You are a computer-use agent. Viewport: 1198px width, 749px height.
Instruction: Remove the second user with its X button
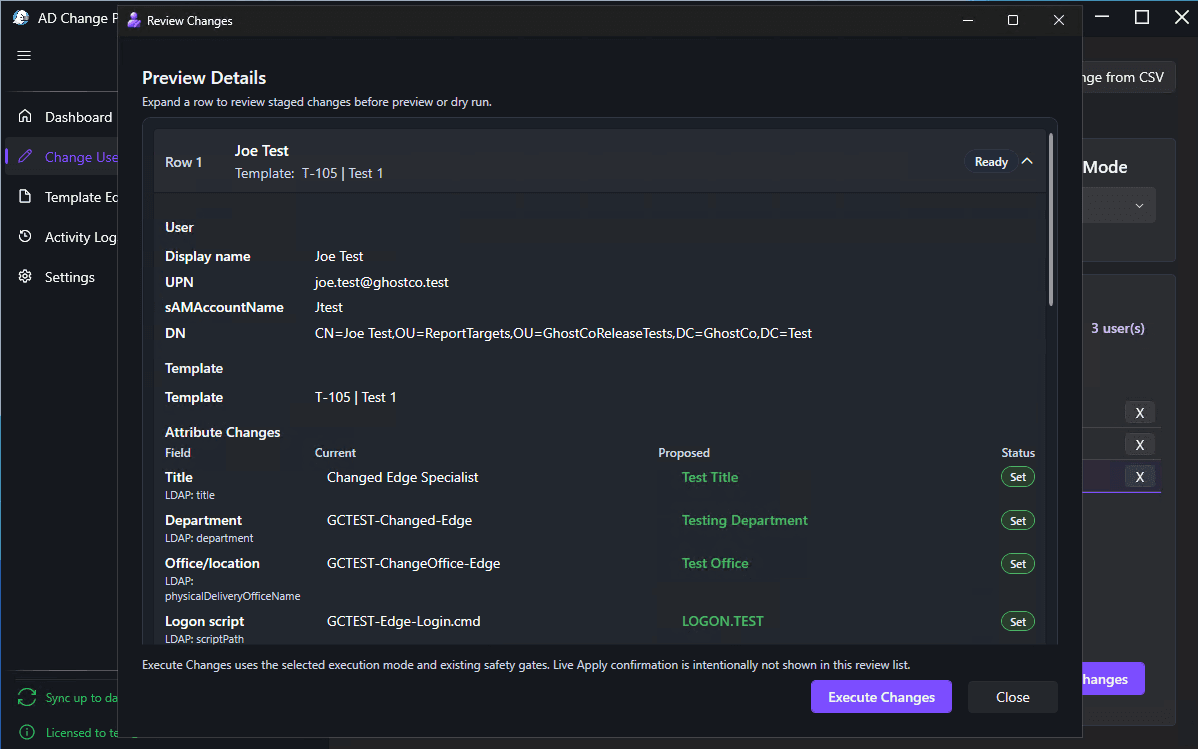click(1139, 445)
